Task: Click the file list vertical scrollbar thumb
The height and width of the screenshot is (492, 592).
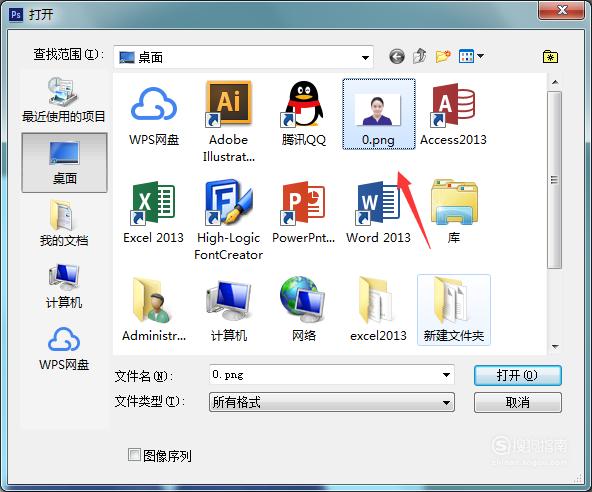Action: 554,180
